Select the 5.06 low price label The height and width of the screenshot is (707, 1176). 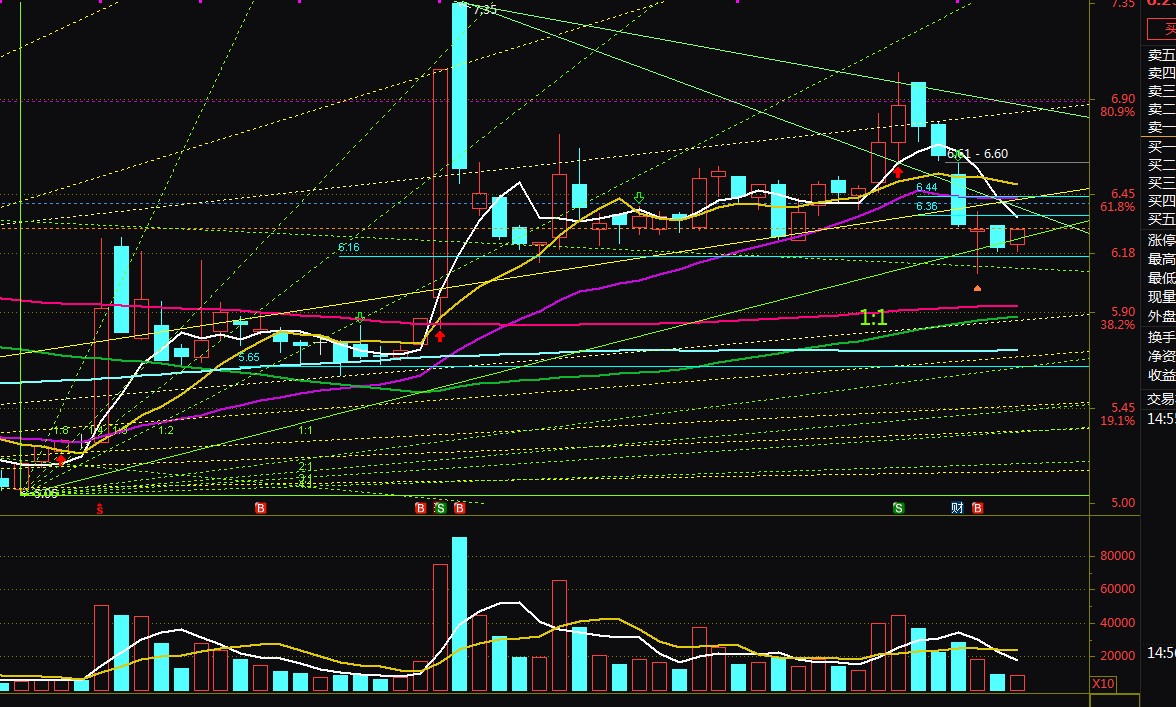[44, 493]
